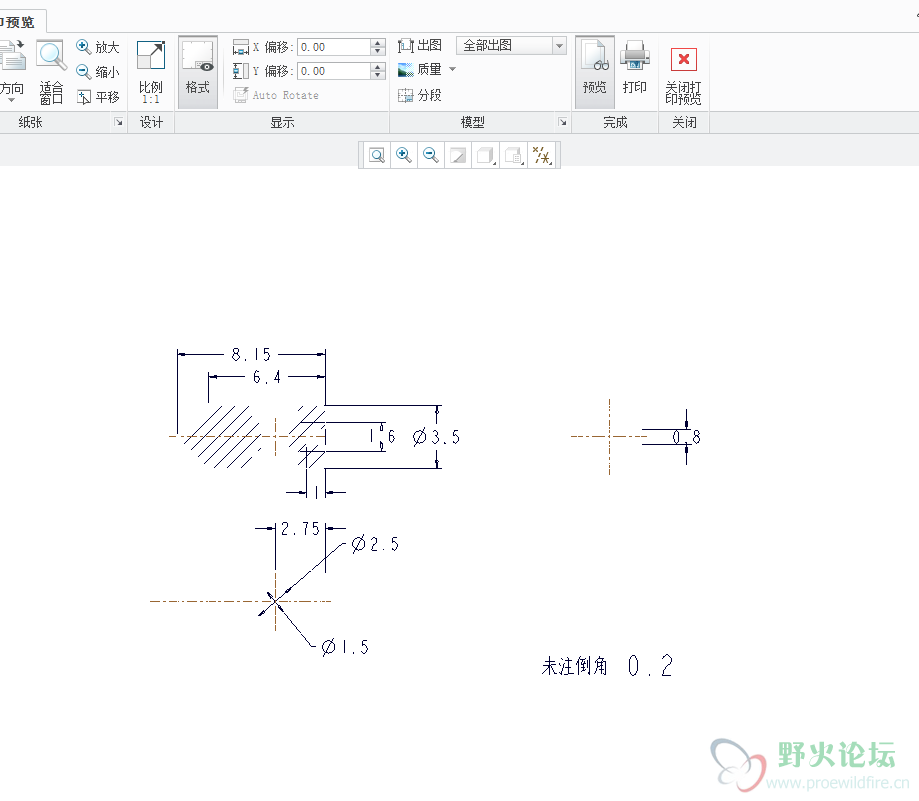The image size is (919, 801).
Task: Click the Y 偏移 value field
Action: [x=334, y=71]
